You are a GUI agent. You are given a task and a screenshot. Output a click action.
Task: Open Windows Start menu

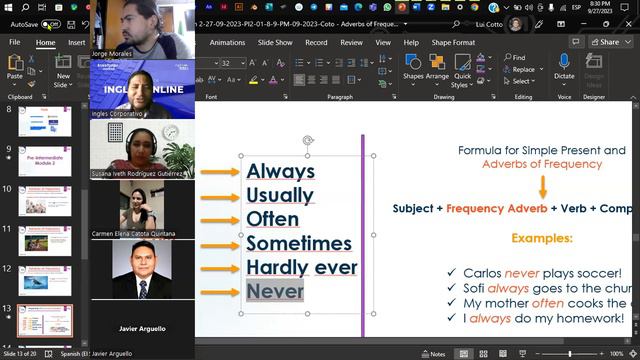pyautogui.click(x=8, y=7)
